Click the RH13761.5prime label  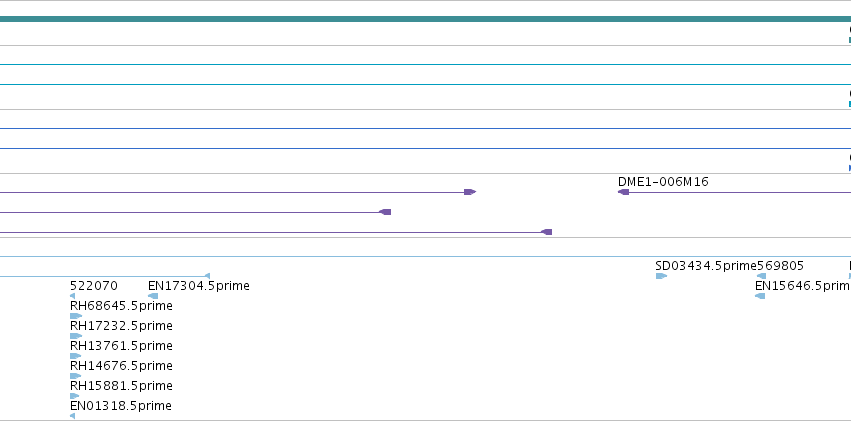tap(121, 346)
